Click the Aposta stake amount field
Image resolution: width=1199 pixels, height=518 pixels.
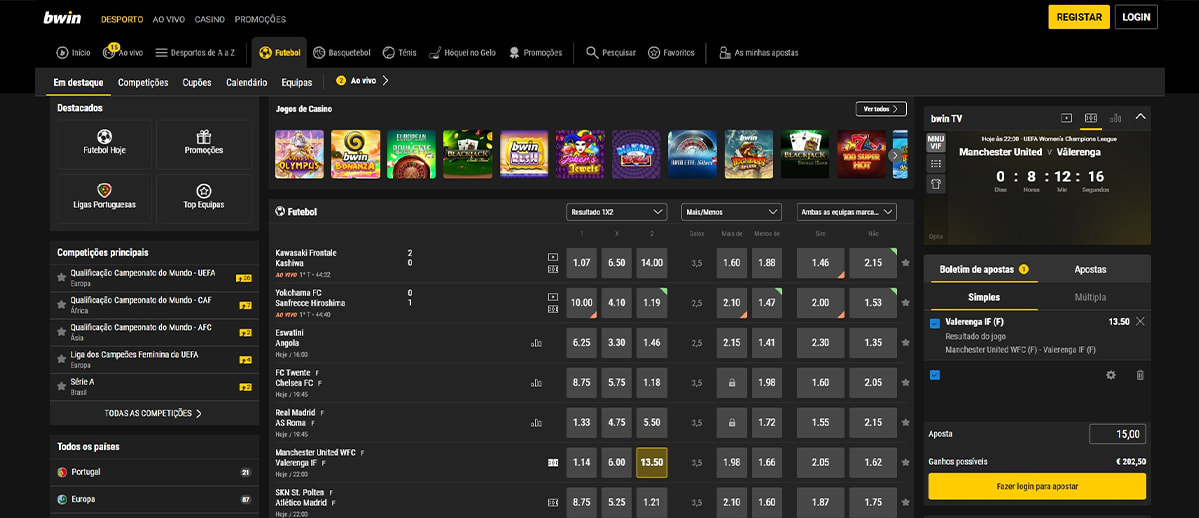pos(1117,434)
